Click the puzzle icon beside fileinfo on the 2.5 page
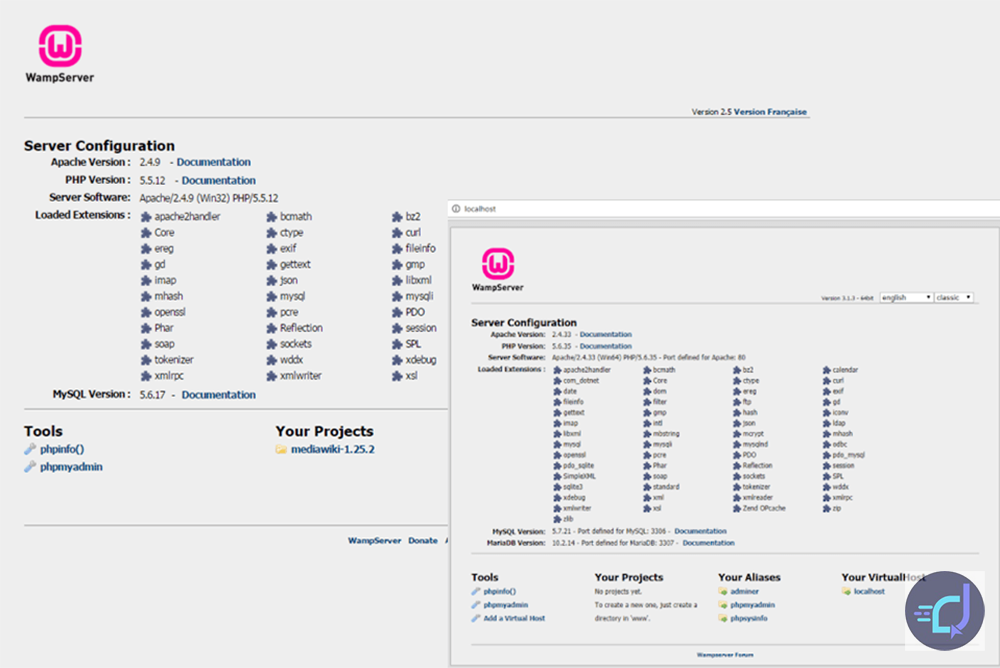Screen dimensions: 1000x668 pos(397,249)
